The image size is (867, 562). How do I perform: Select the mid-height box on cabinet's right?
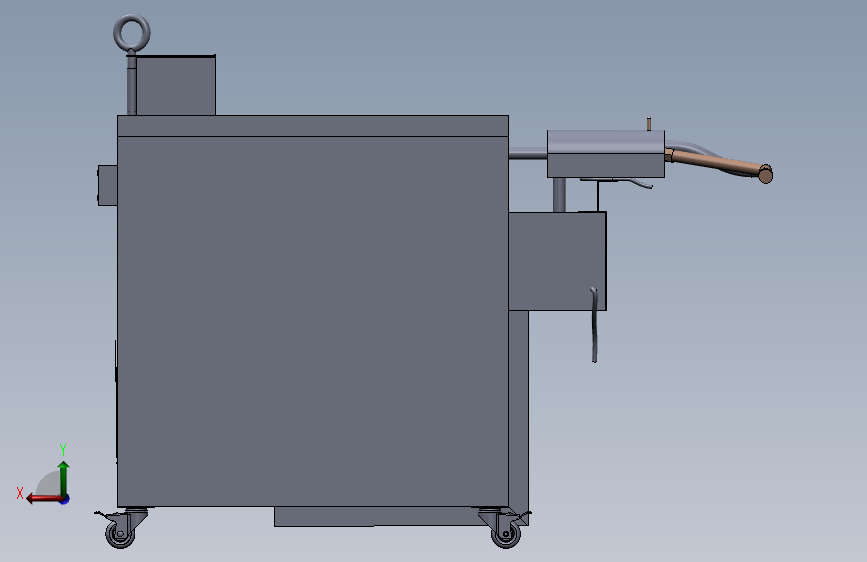coord(557,261)
